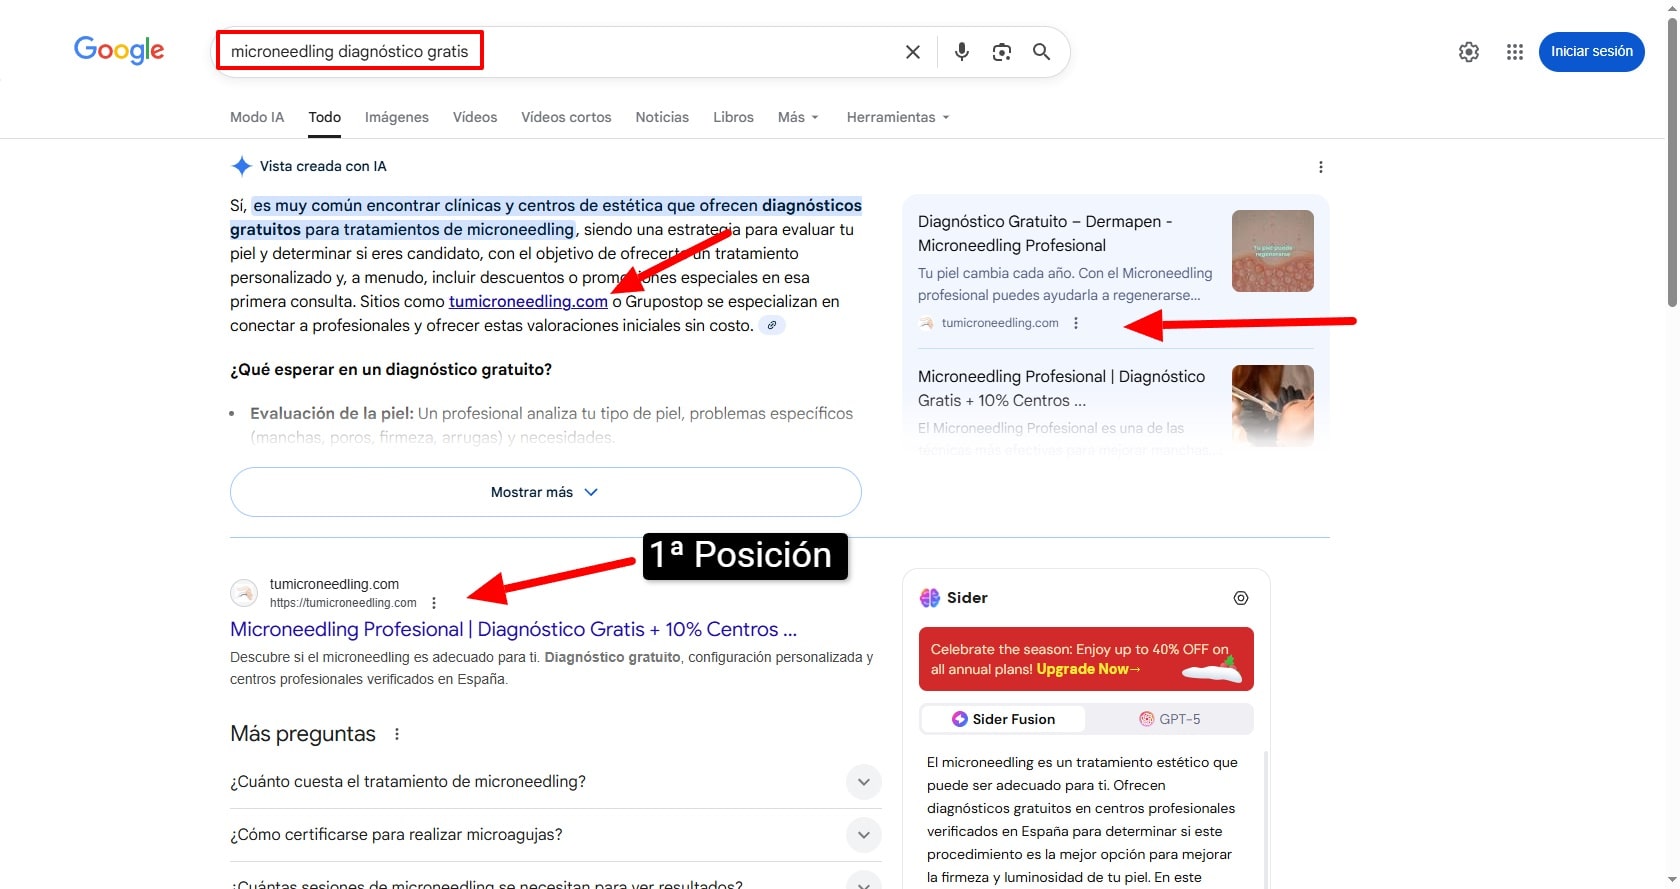Go to the Noticias tab
The width and height of the screenshot is (1680, 889).
661,117
